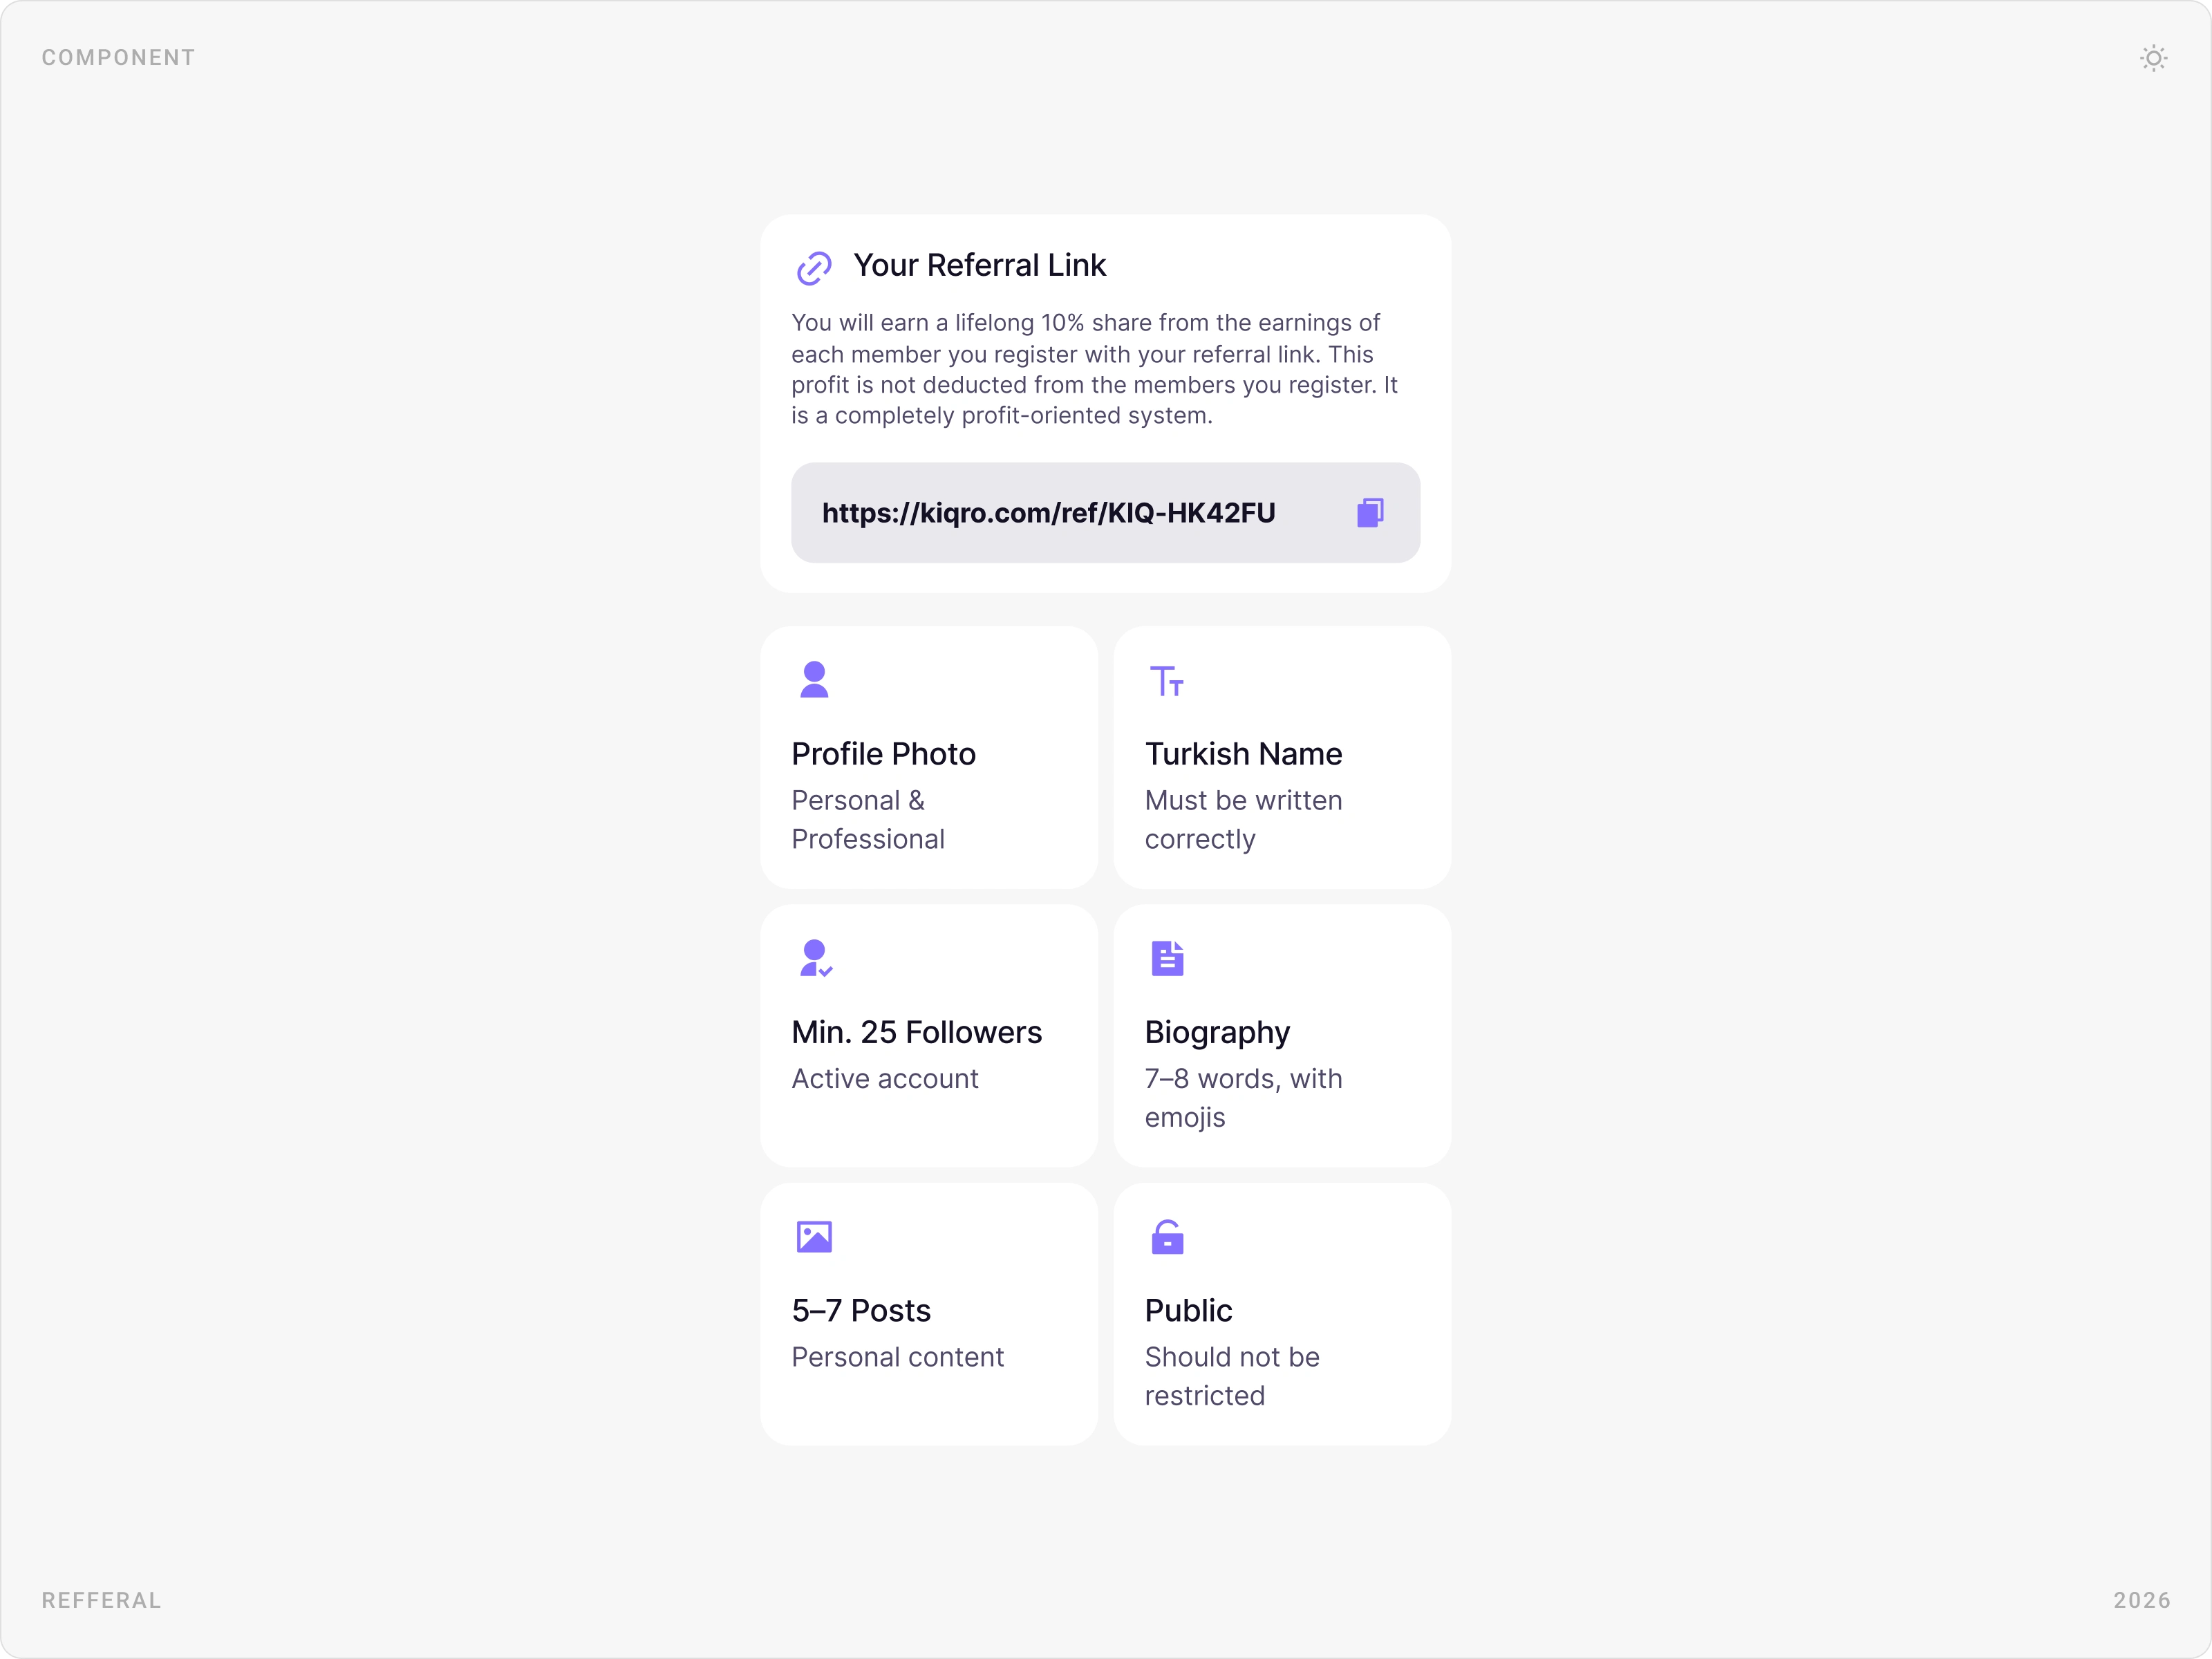Select the Biography card title
The height and width of the screenshot is (1659, 2212).
point(1217,1032)
